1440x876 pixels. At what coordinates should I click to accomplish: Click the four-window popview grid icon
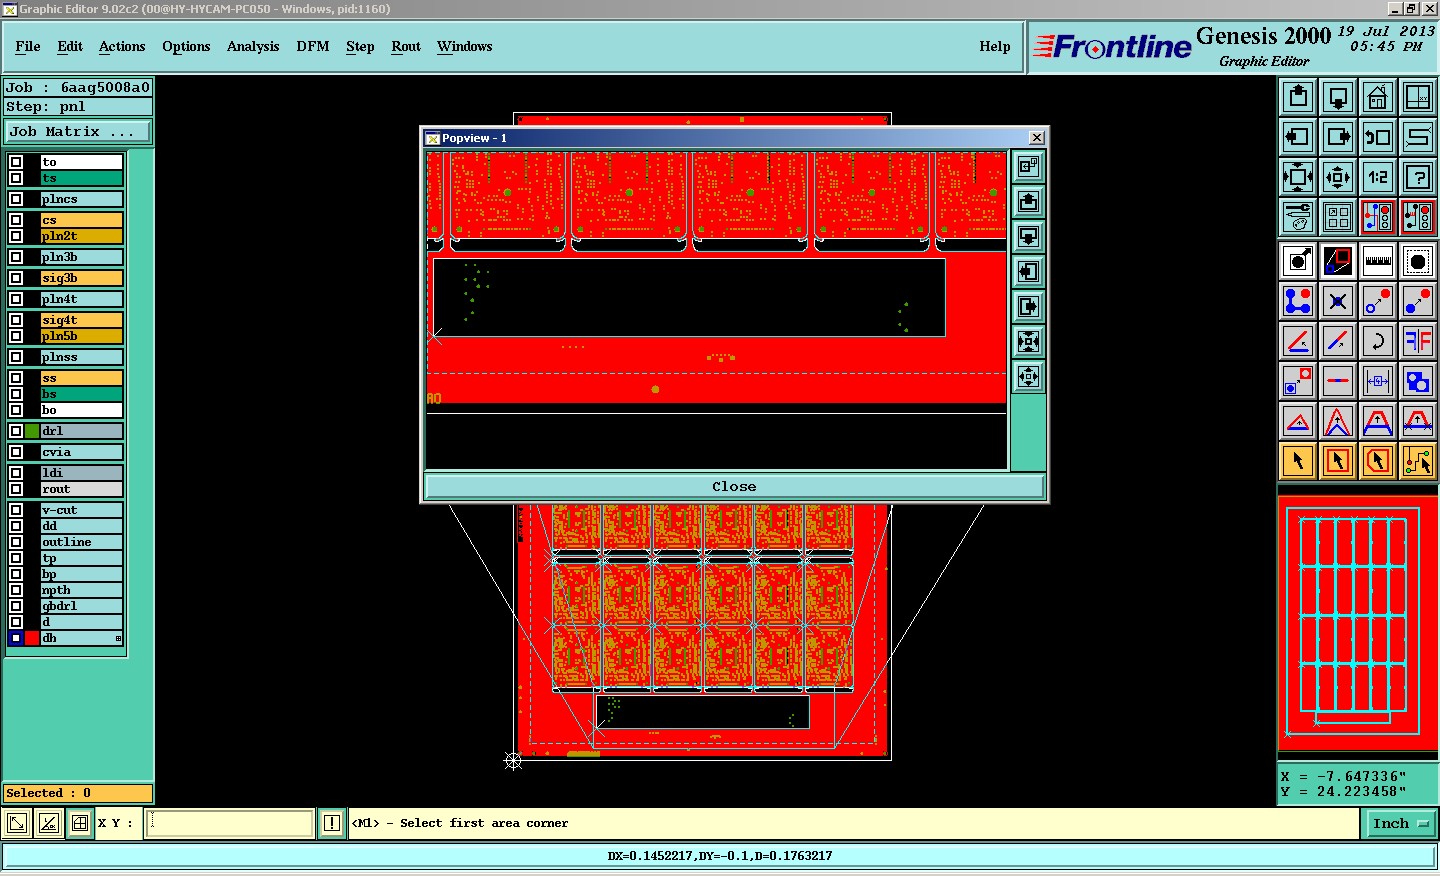click(x=1338, y=216)
